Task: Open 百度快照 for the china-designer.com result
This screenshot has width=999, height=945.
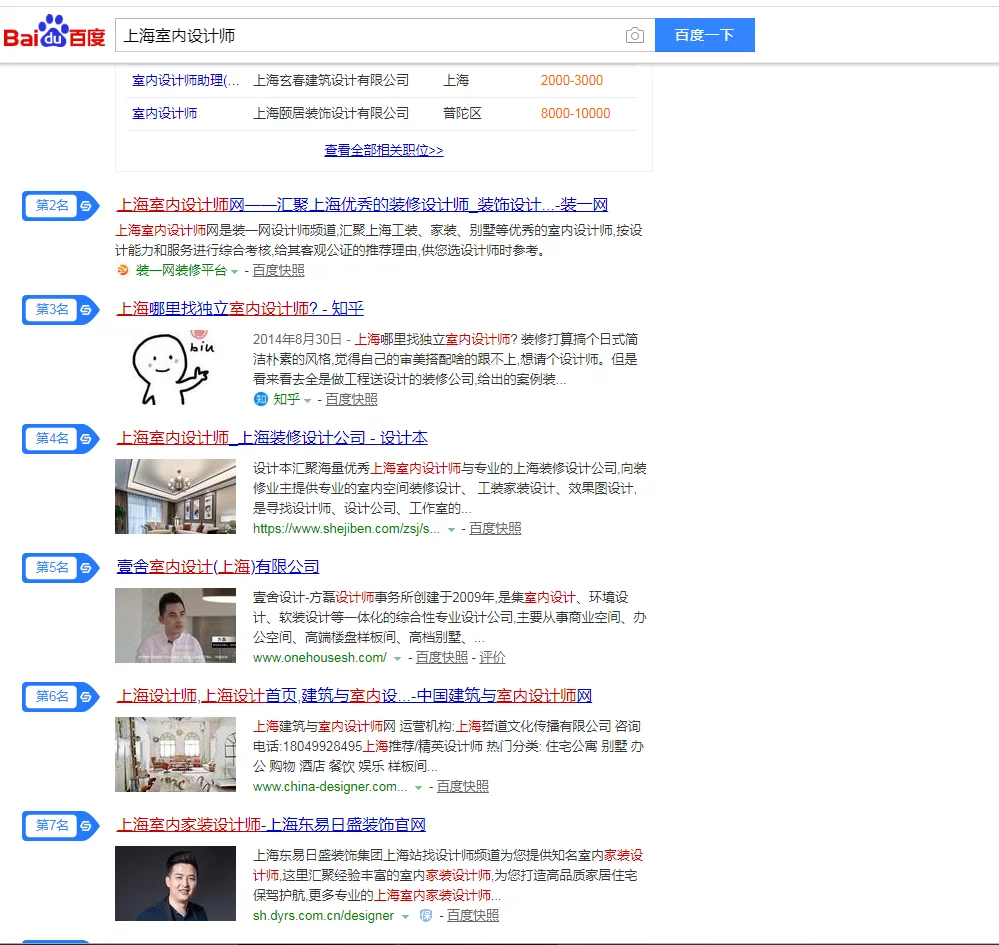Action: [x=463, y=786]
